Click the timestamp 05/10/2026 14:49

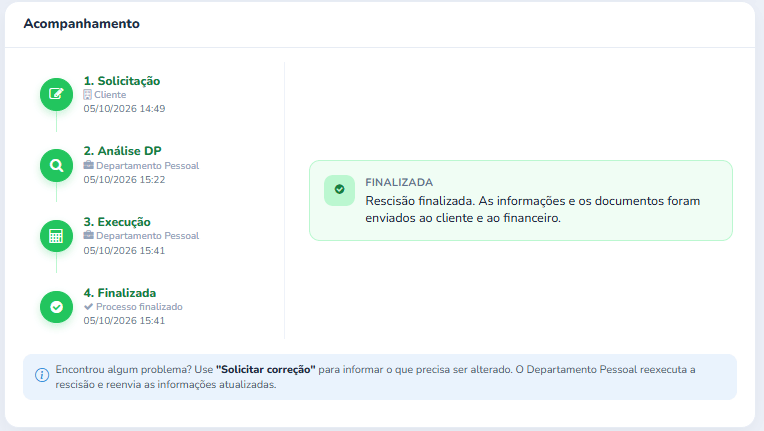(124, 109)
